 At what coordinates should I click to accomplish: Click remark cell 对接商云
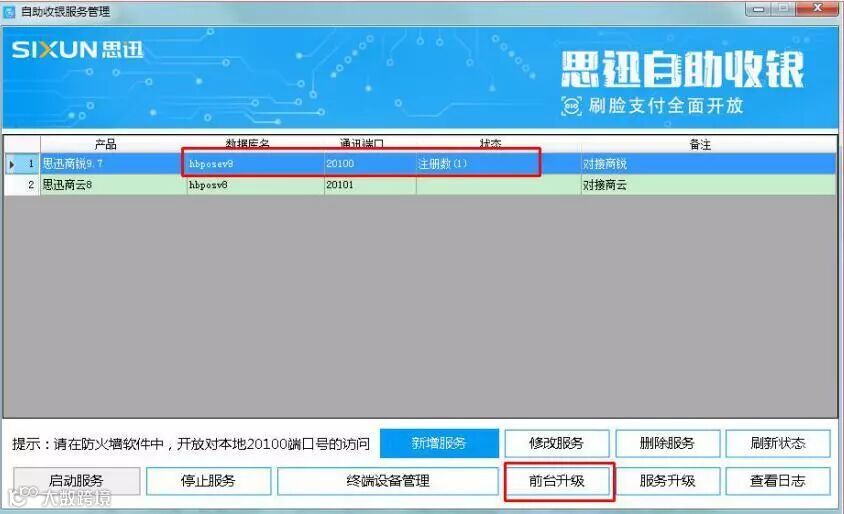(x=708, y=185)
